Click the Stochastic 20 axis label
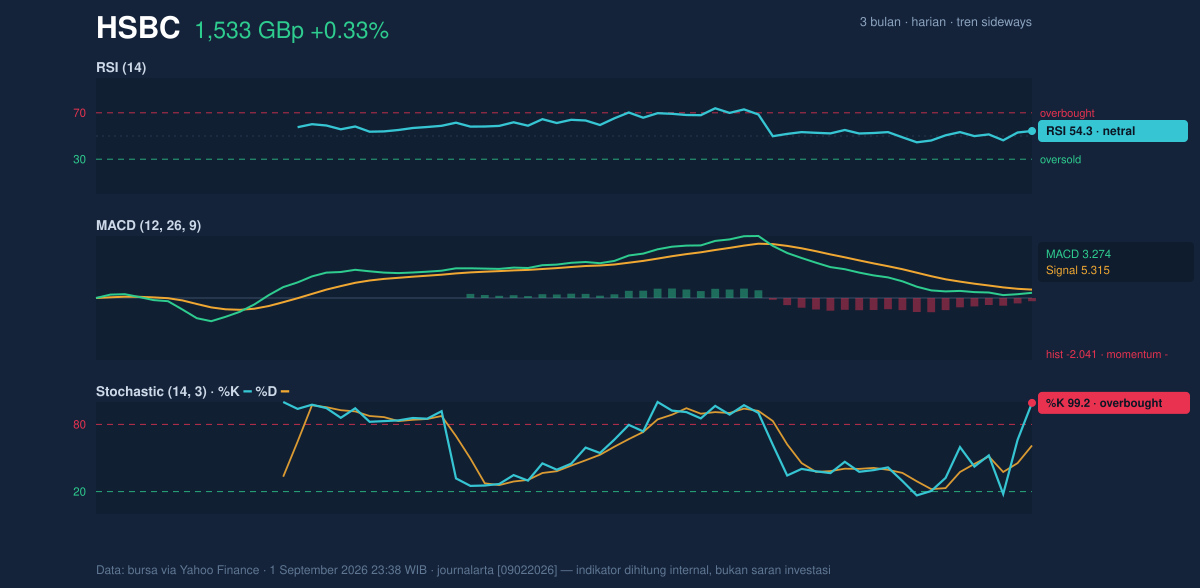The width and height of the screenshot is (1200, 588). [x=79, y=492]
